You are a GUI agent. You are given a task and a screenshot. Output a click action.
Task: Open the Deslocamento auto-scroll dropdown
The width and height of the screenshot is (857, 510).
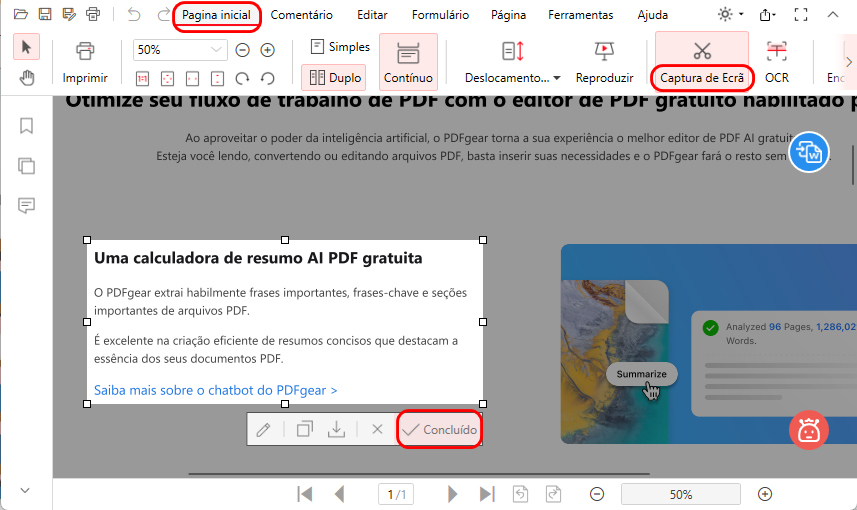coord(513,62)
